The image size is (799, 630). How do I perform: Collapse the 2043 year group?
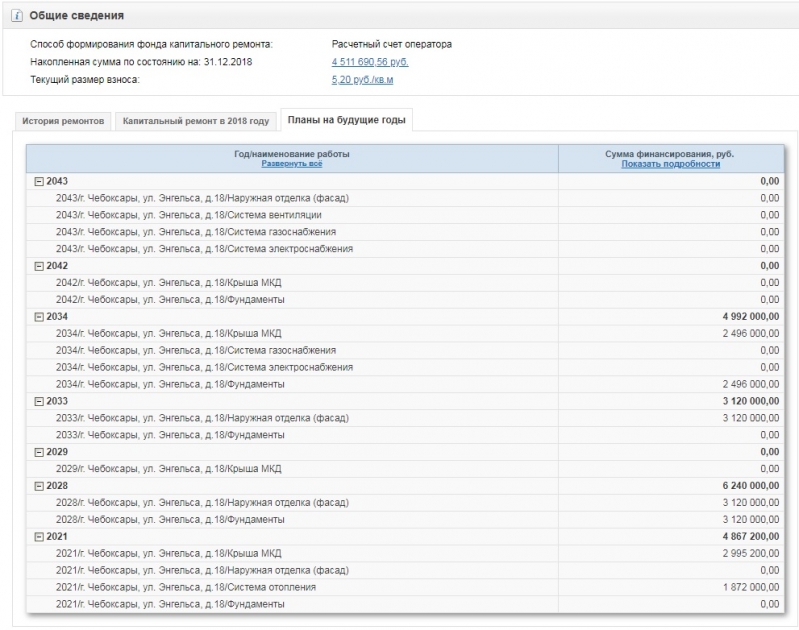pos(39,181)
